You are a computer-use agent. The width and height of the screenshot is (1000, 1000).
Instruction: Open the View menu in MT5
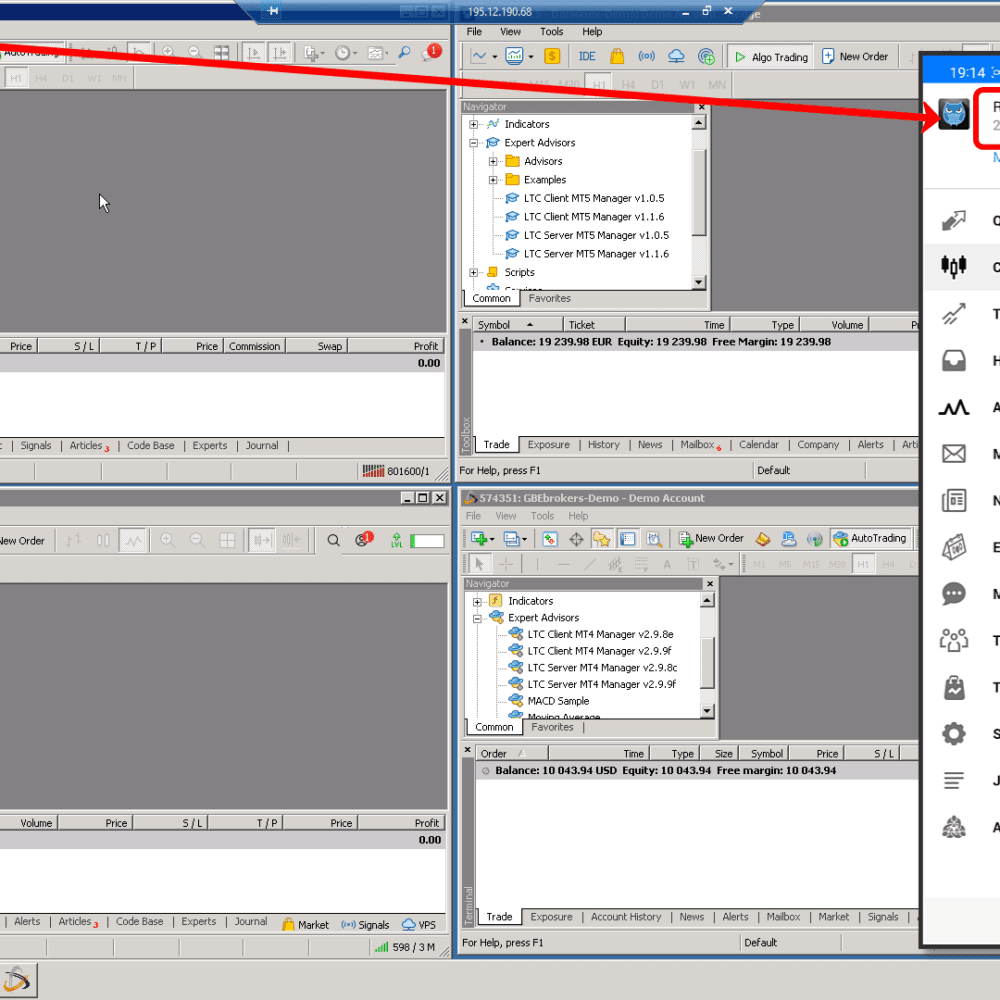click(510, 31)
